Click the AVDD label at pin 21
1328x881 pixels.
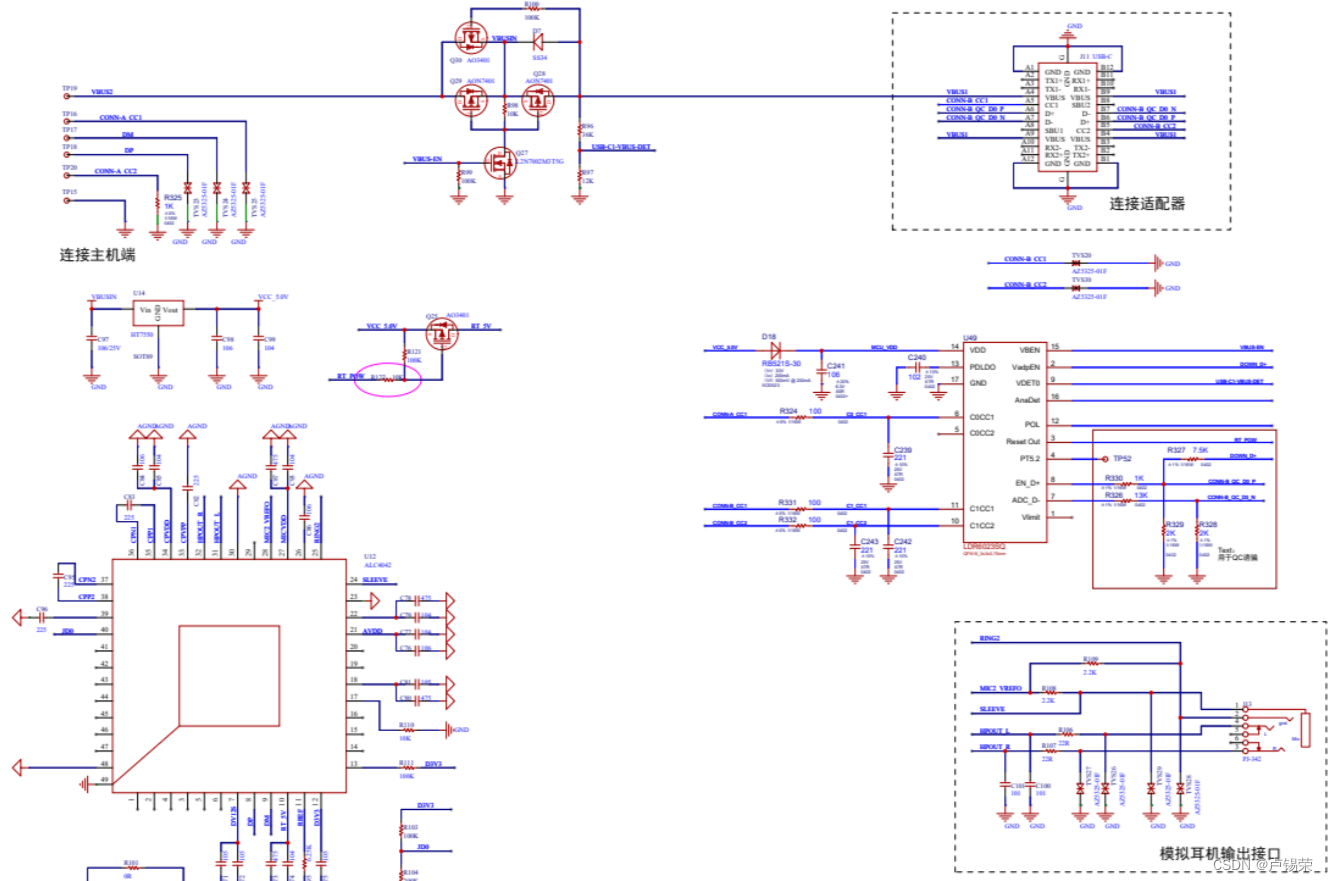(x=372, y=630)
